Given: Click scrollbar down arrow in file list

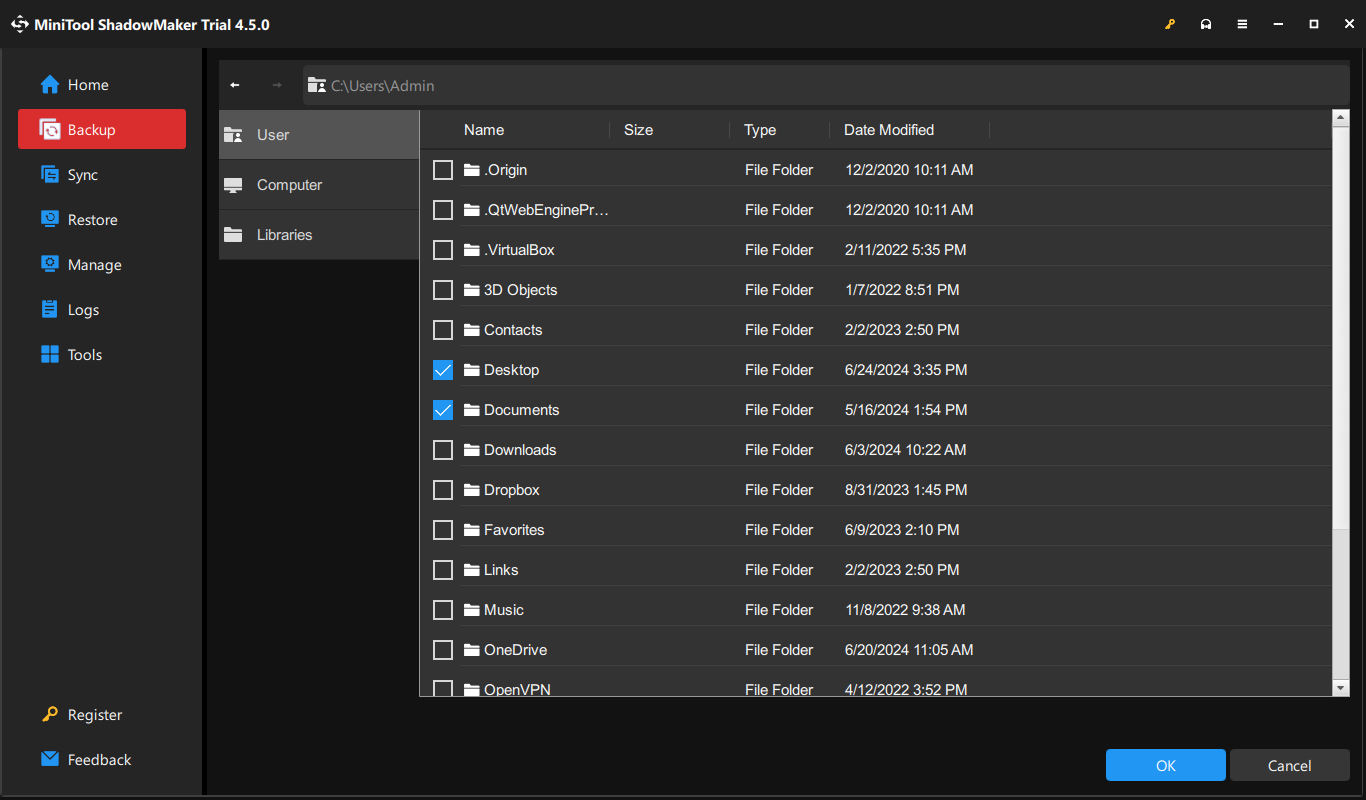Looking at the screenshot, I should click(x=1341, y=688).
